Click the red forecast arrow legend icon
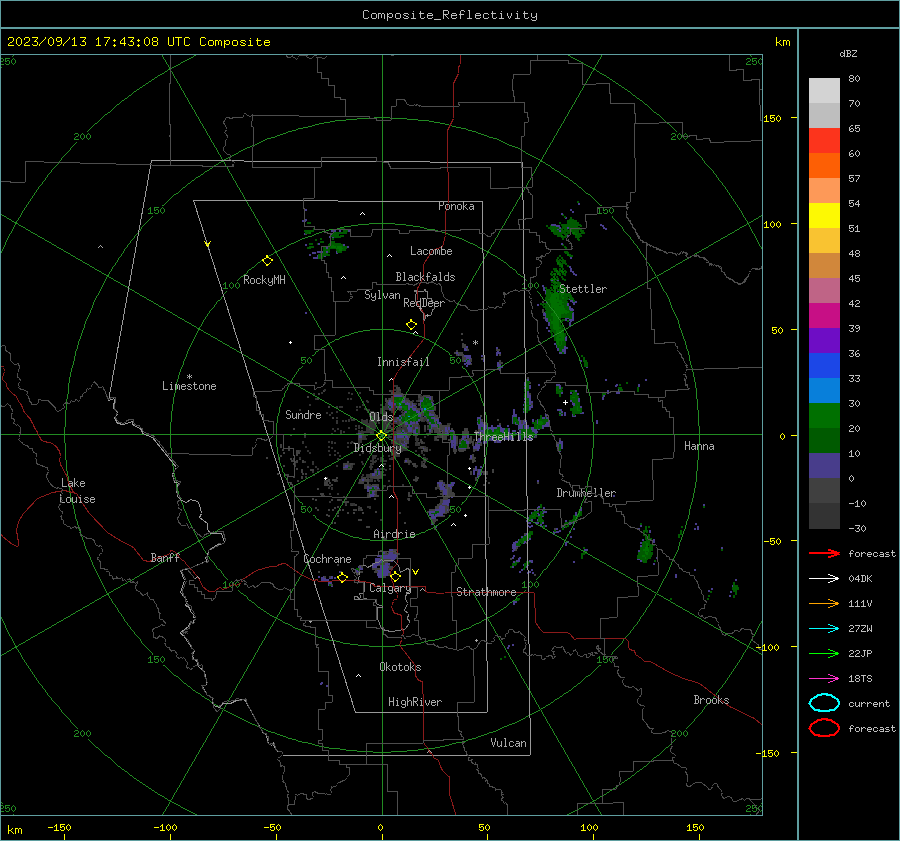The height and width of the screenshot is (841, 900). click(824, 553)
